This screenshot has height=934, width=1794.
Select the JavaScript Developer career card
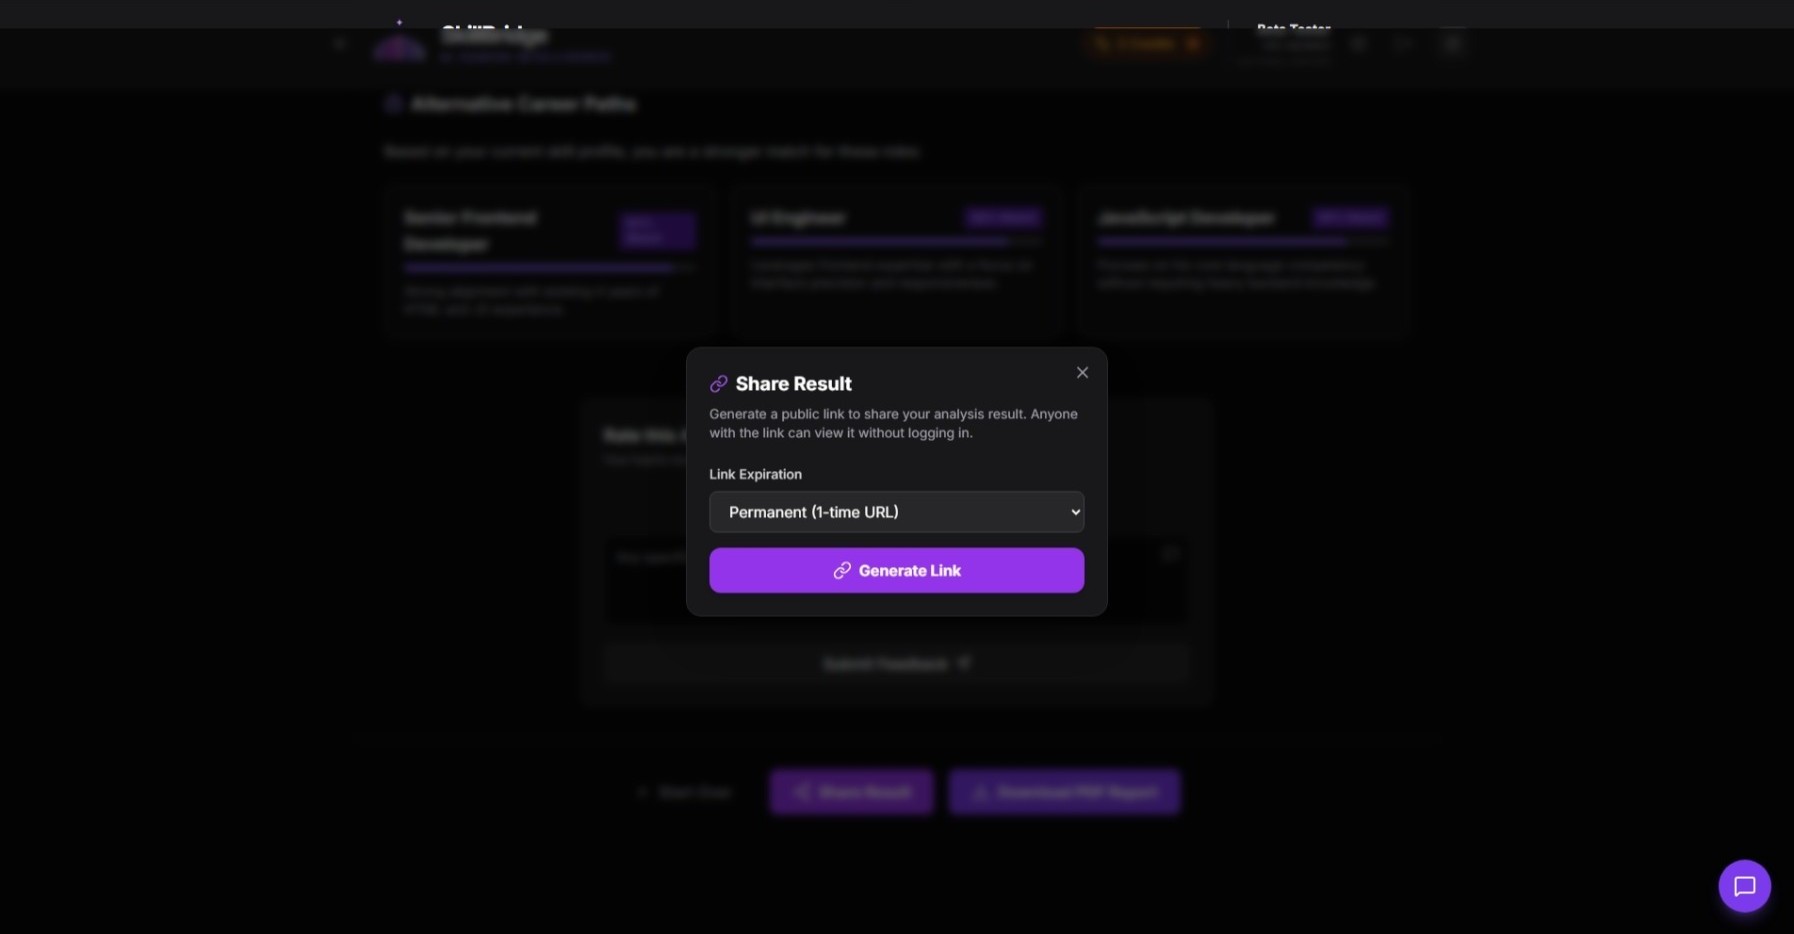1243,262
